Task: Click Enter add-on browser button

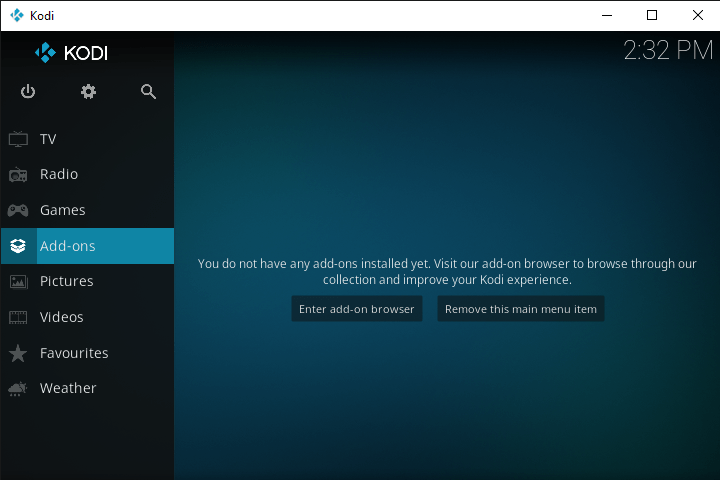Action: click(357, 309)
